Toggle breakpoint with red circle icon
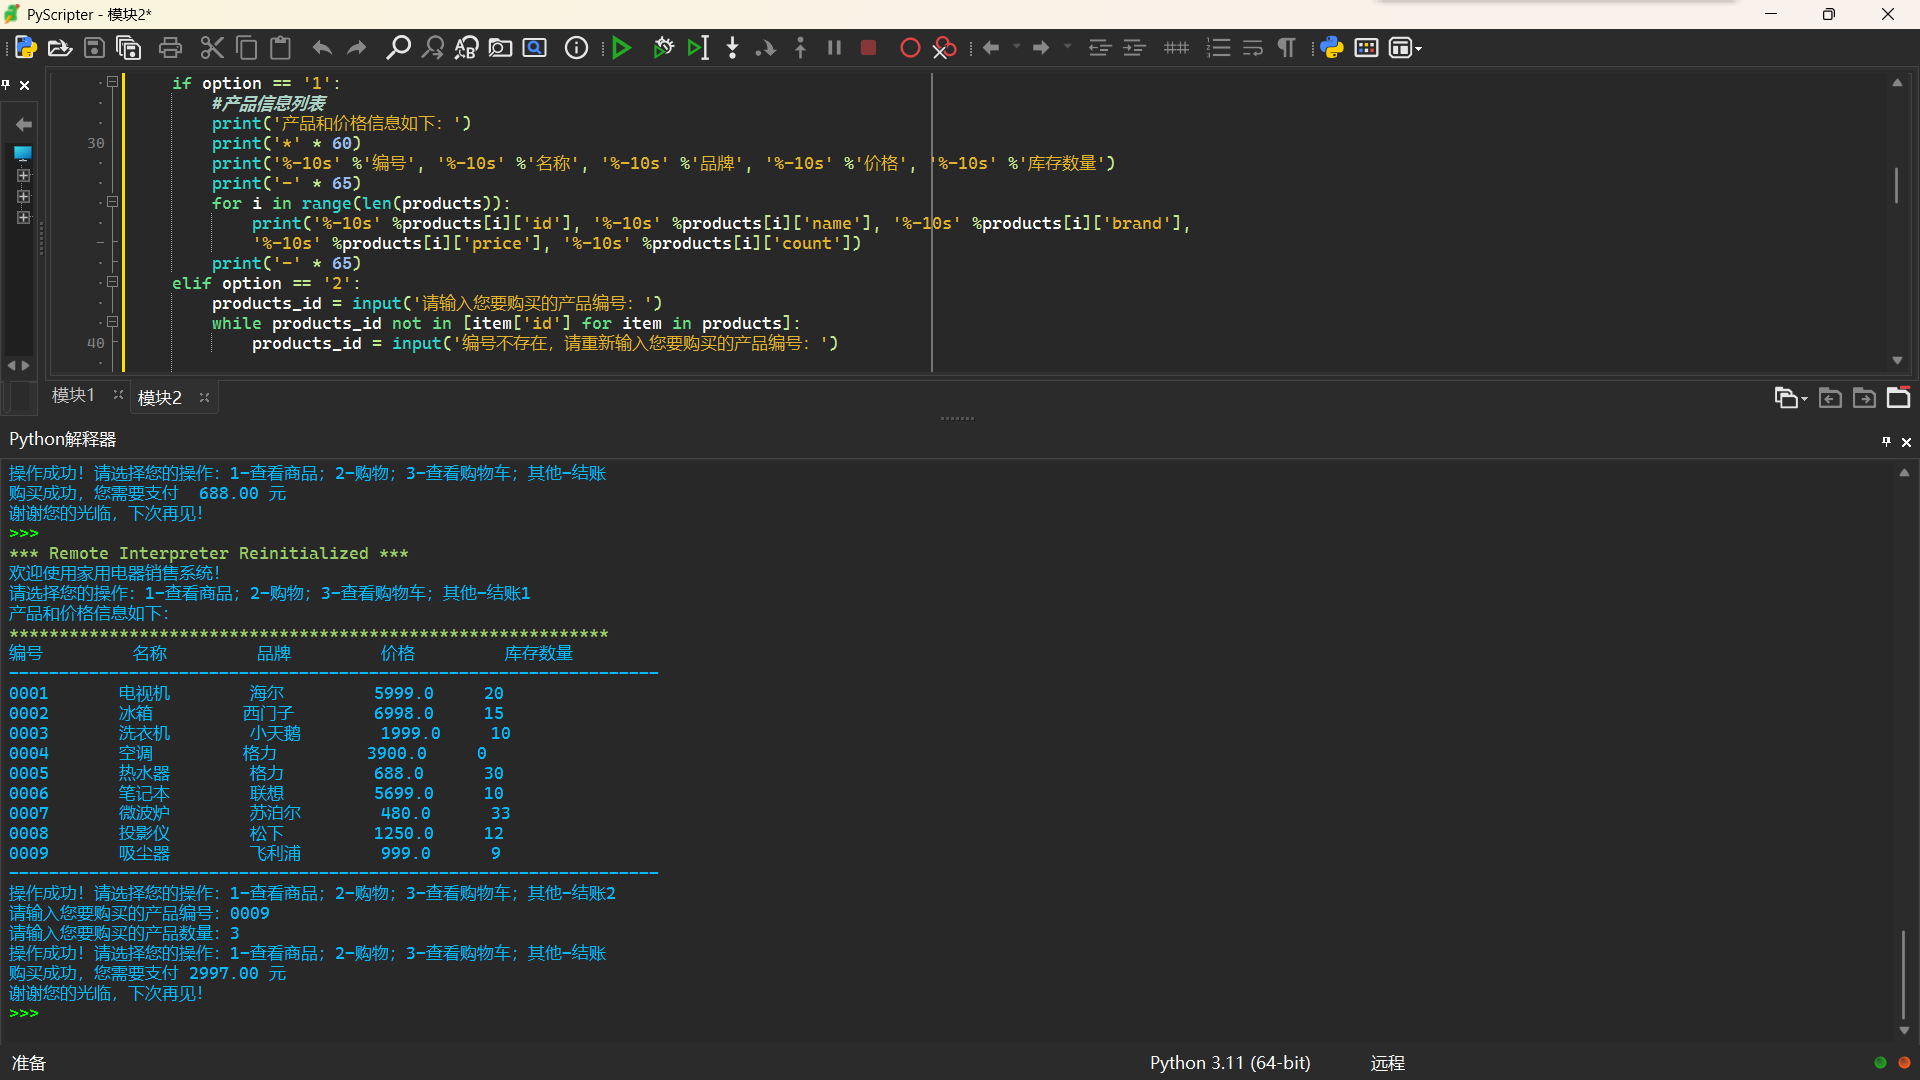 pos(909,48)
